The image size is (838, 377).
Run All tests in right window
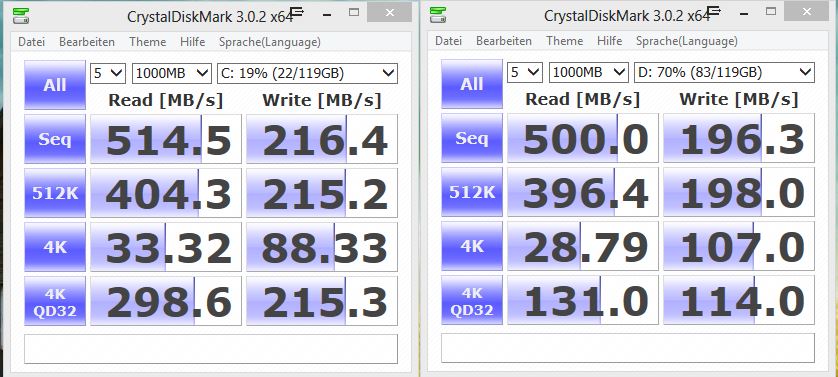click(x=472, y=83)
